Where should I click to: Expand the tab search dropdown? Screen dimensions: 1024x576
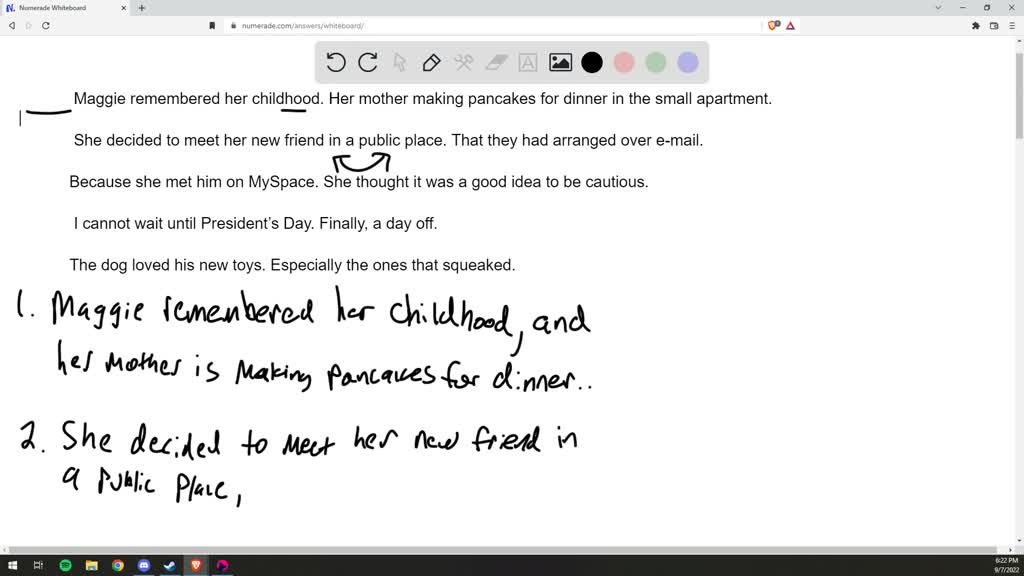pyautogui.click(x=938, y=8)
